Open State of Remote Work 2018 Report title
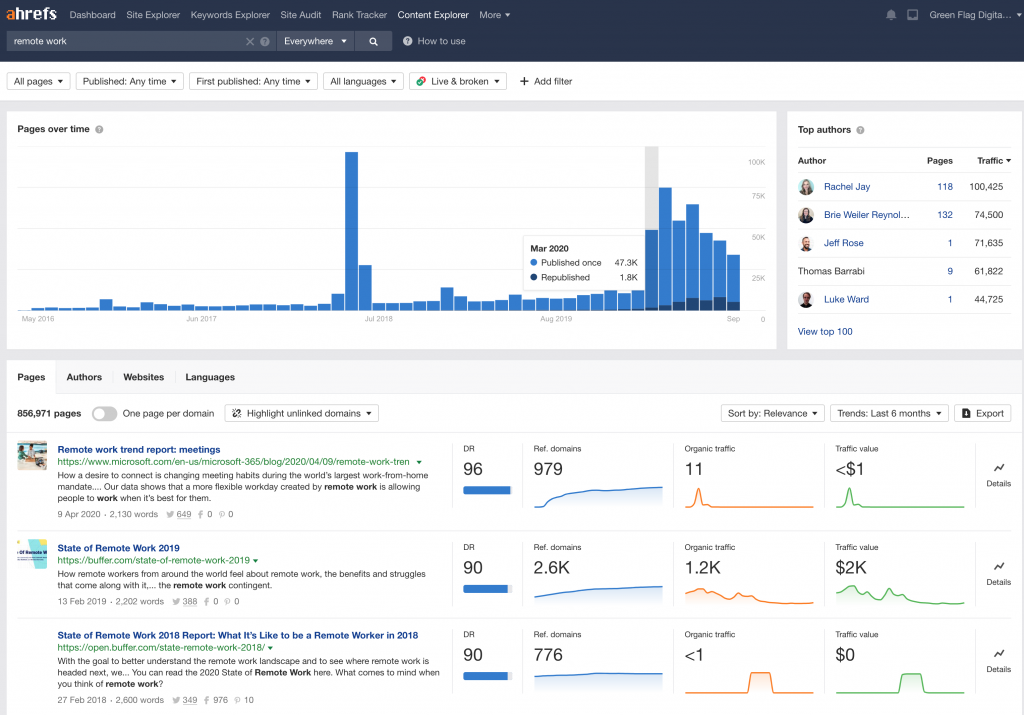The width and height of the screenshot is (1024, 715). [x=238, y=635]
